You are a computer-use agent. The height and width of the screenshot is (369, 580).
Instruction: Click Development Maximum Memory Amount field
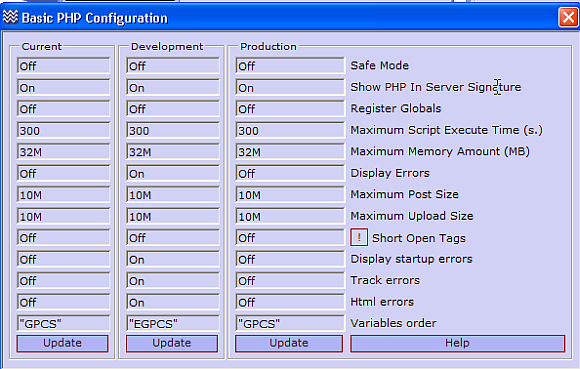coord(173,152)
